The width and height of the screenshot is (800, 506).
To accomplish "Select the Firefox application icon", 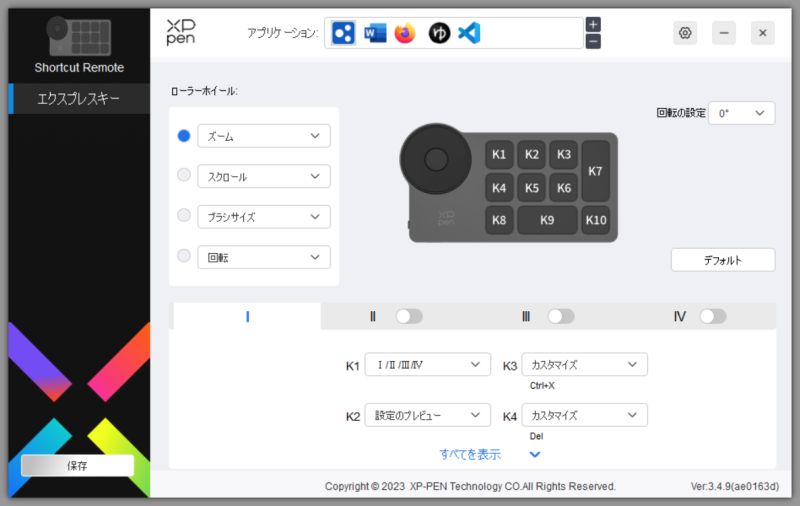I will (x=405, y=33).
